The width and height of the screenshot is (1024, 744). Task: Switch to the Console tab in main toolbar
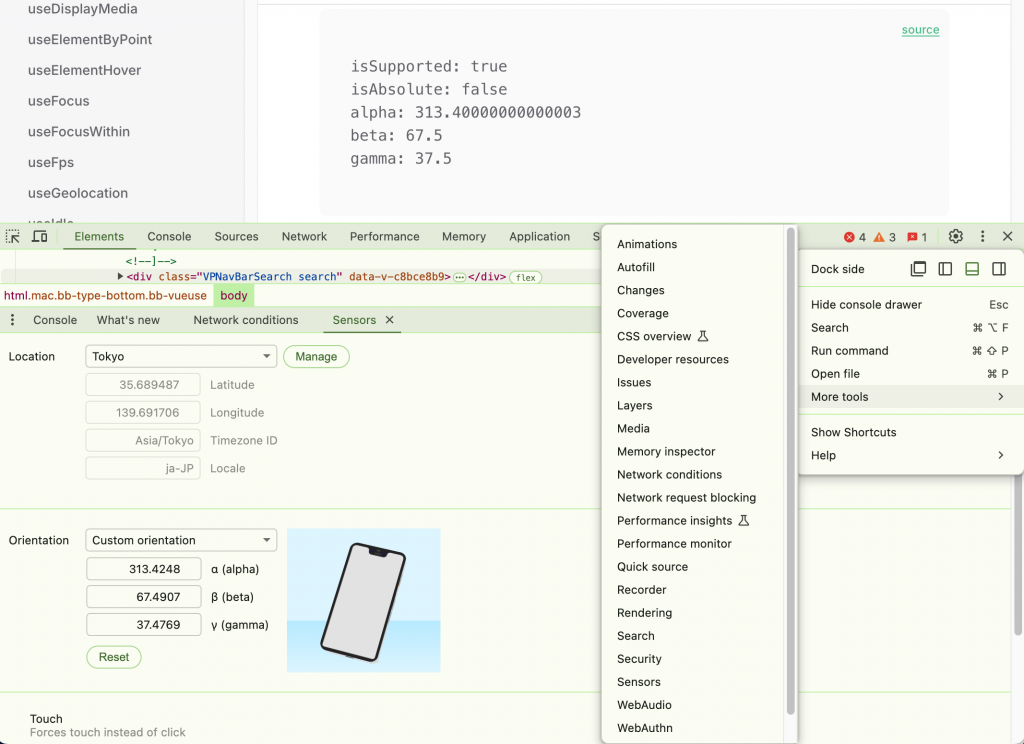tap(169, 236)
